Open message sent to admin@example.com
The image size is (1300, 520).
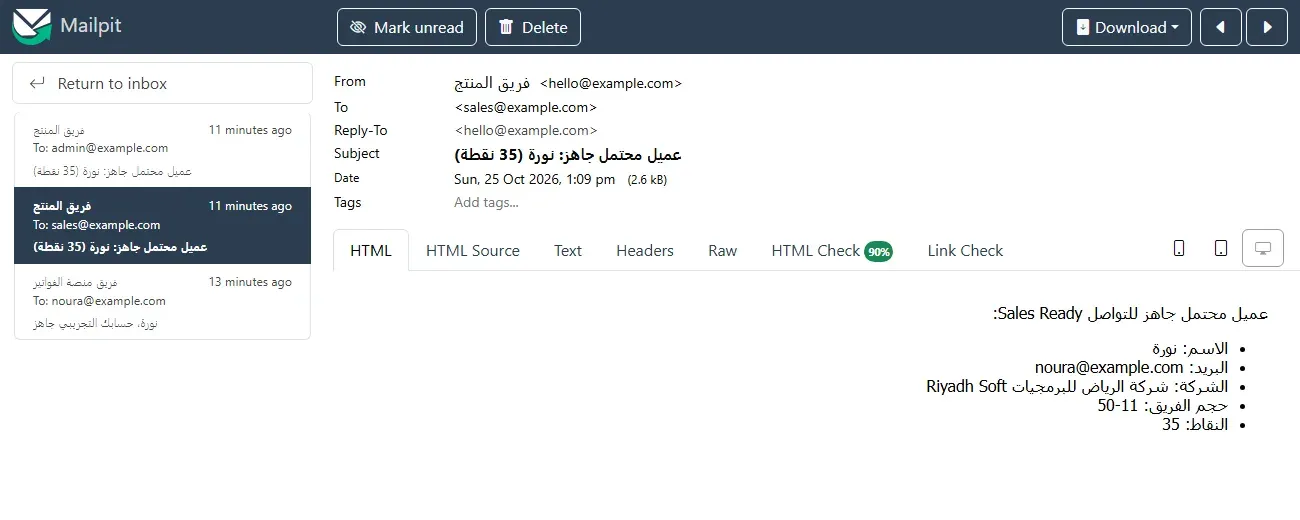(x=162, y=149)
